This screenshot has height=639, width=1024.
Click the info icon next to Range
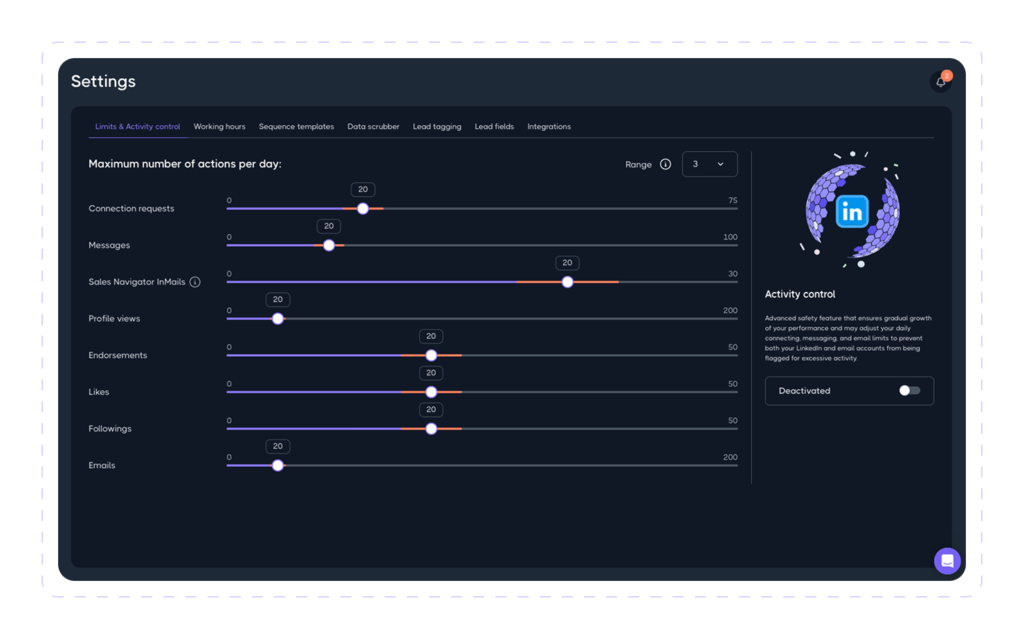665,164
